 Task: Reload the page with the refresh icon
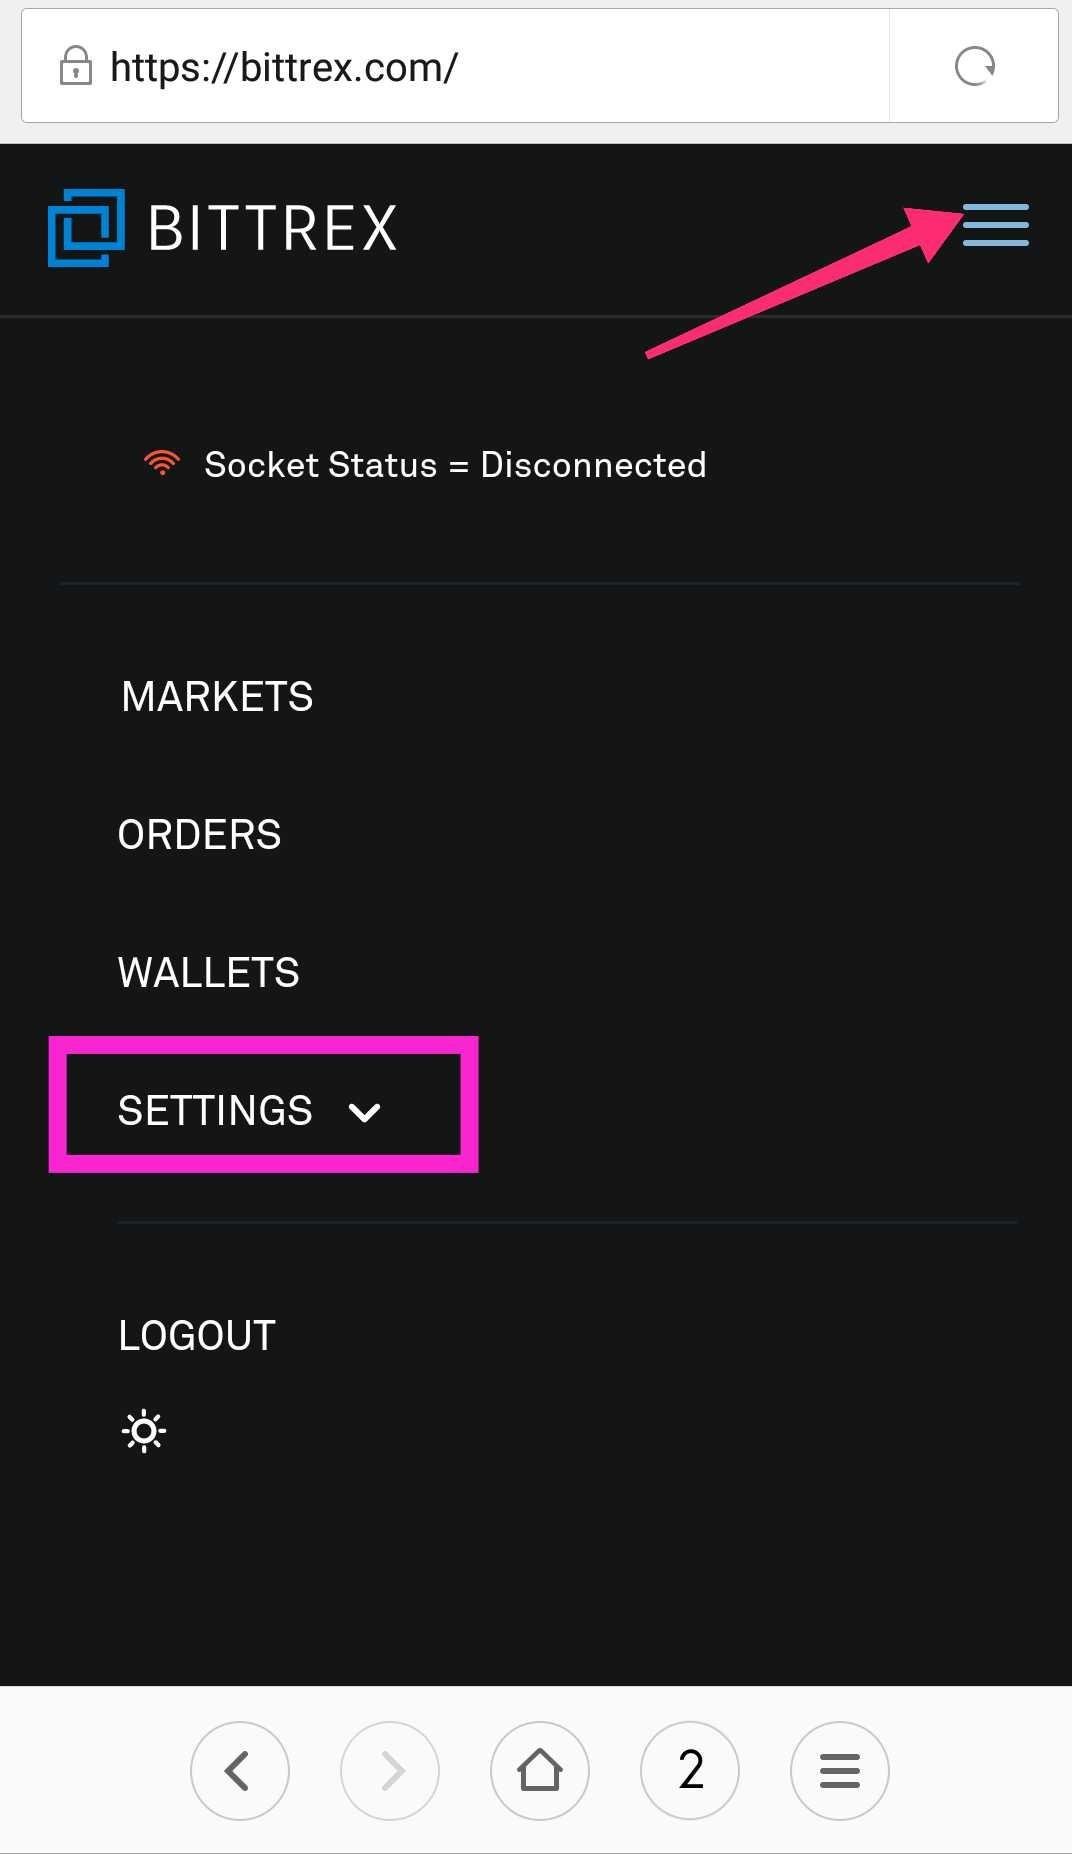974,67
